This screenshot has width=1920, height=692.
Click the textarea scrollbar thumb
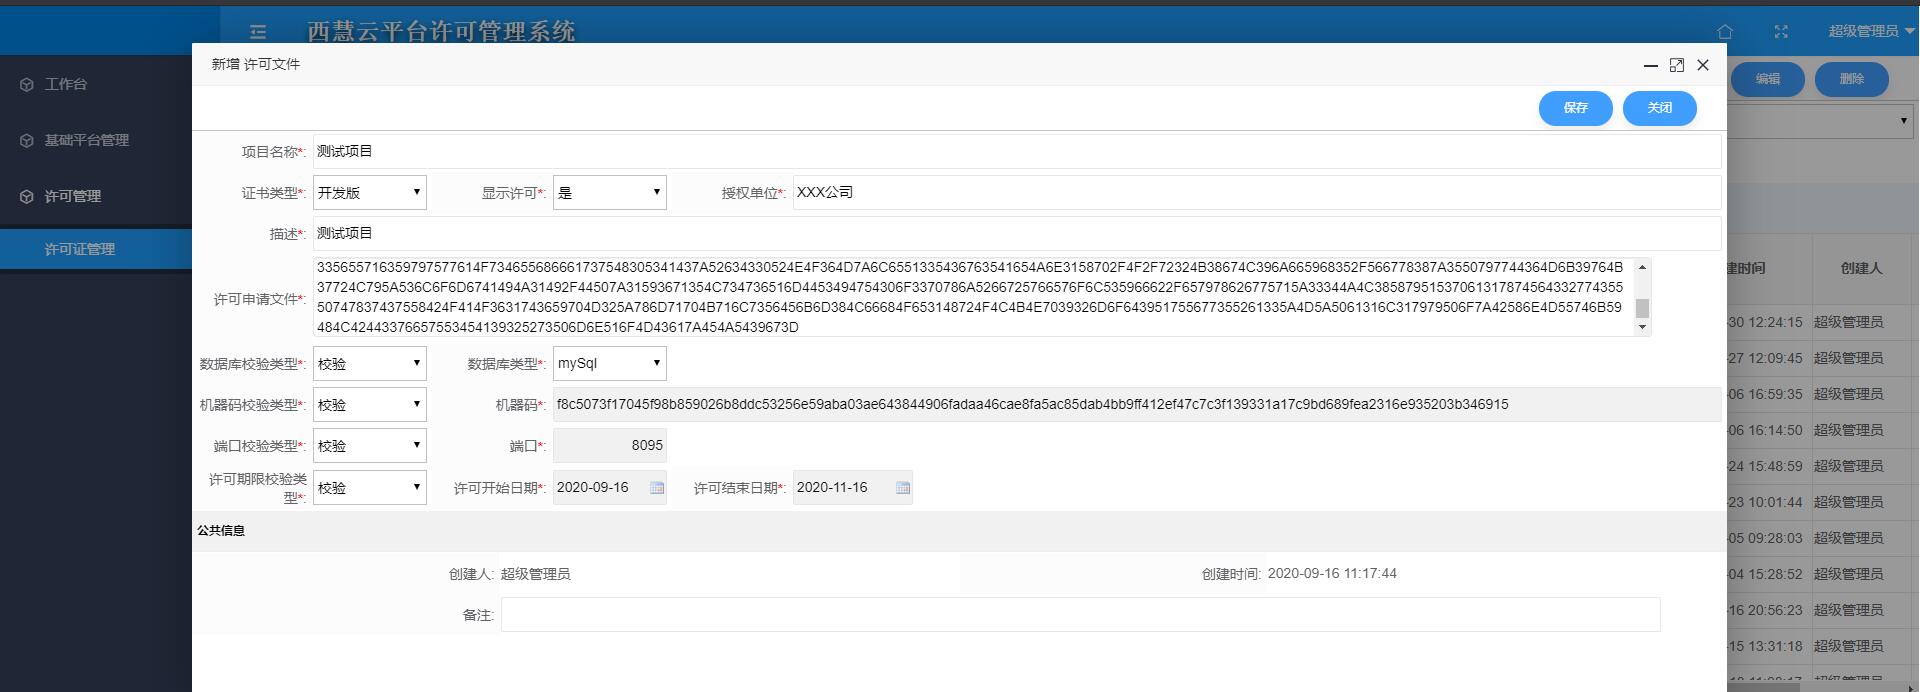point(1642,308)
